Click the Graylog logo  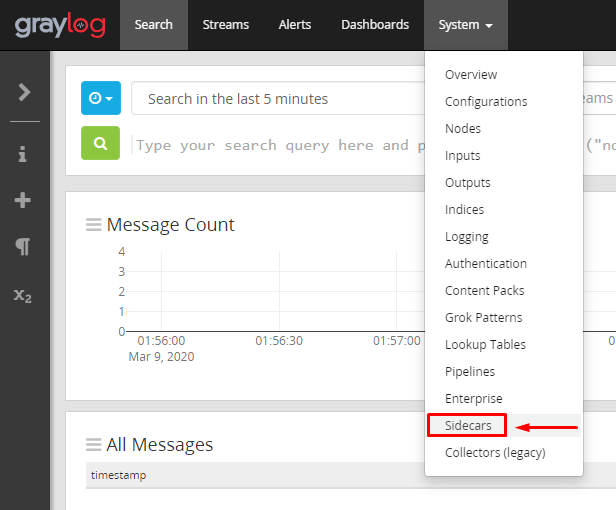click(59, 25)
